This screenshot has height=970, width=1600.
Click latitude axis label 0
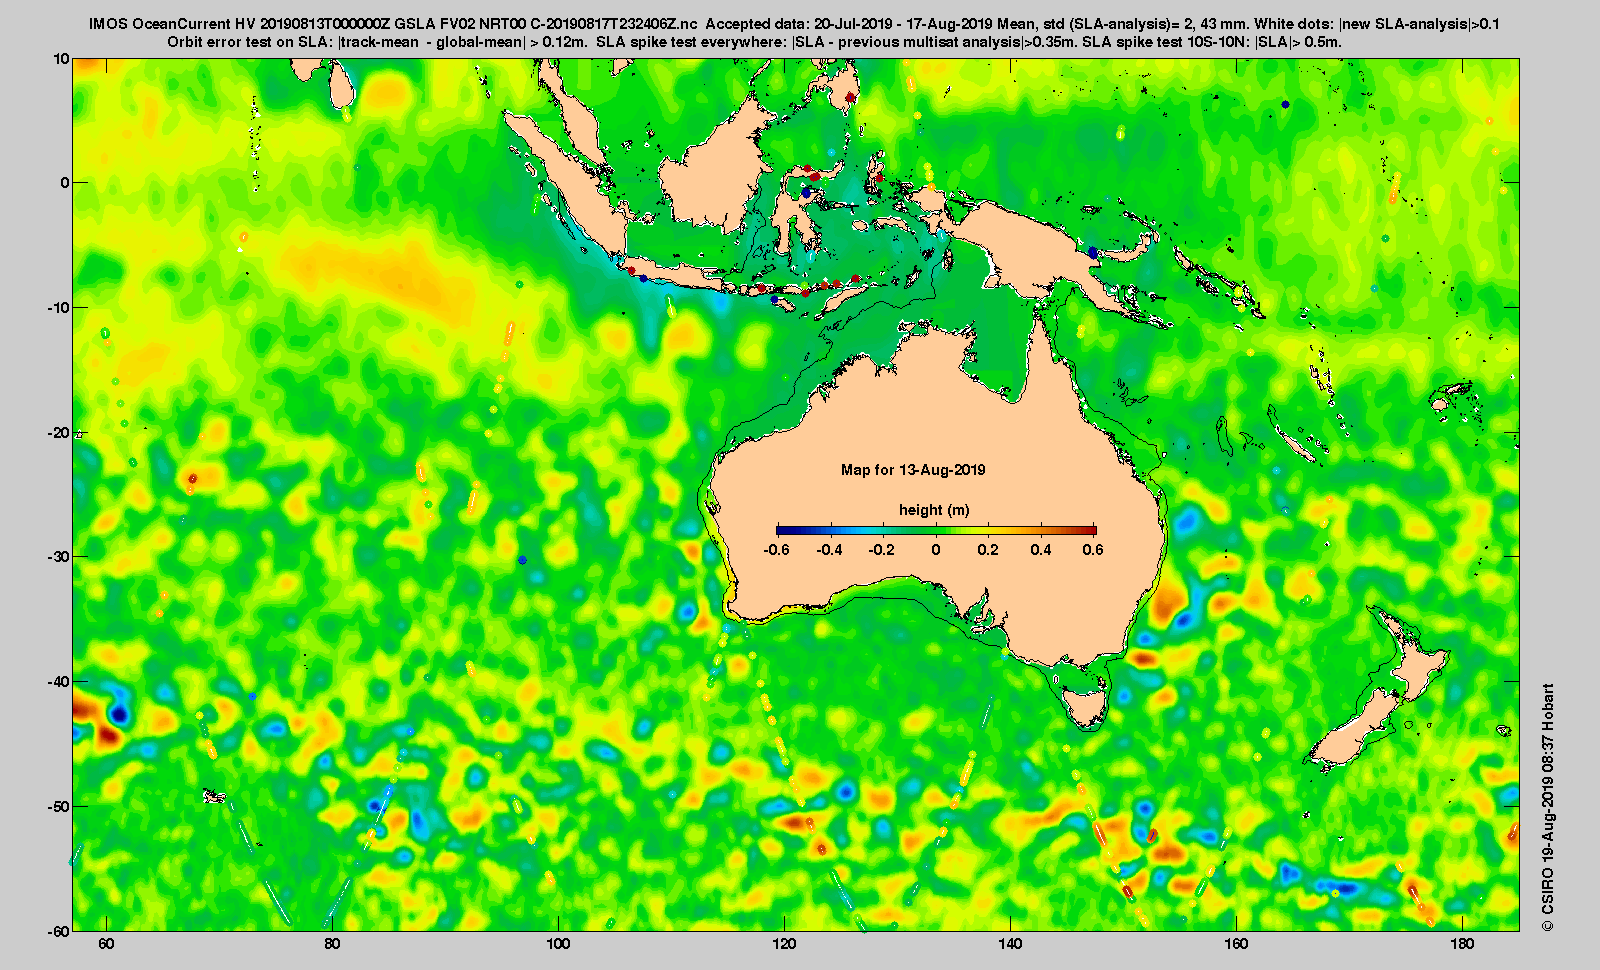[x=65, y=182]
